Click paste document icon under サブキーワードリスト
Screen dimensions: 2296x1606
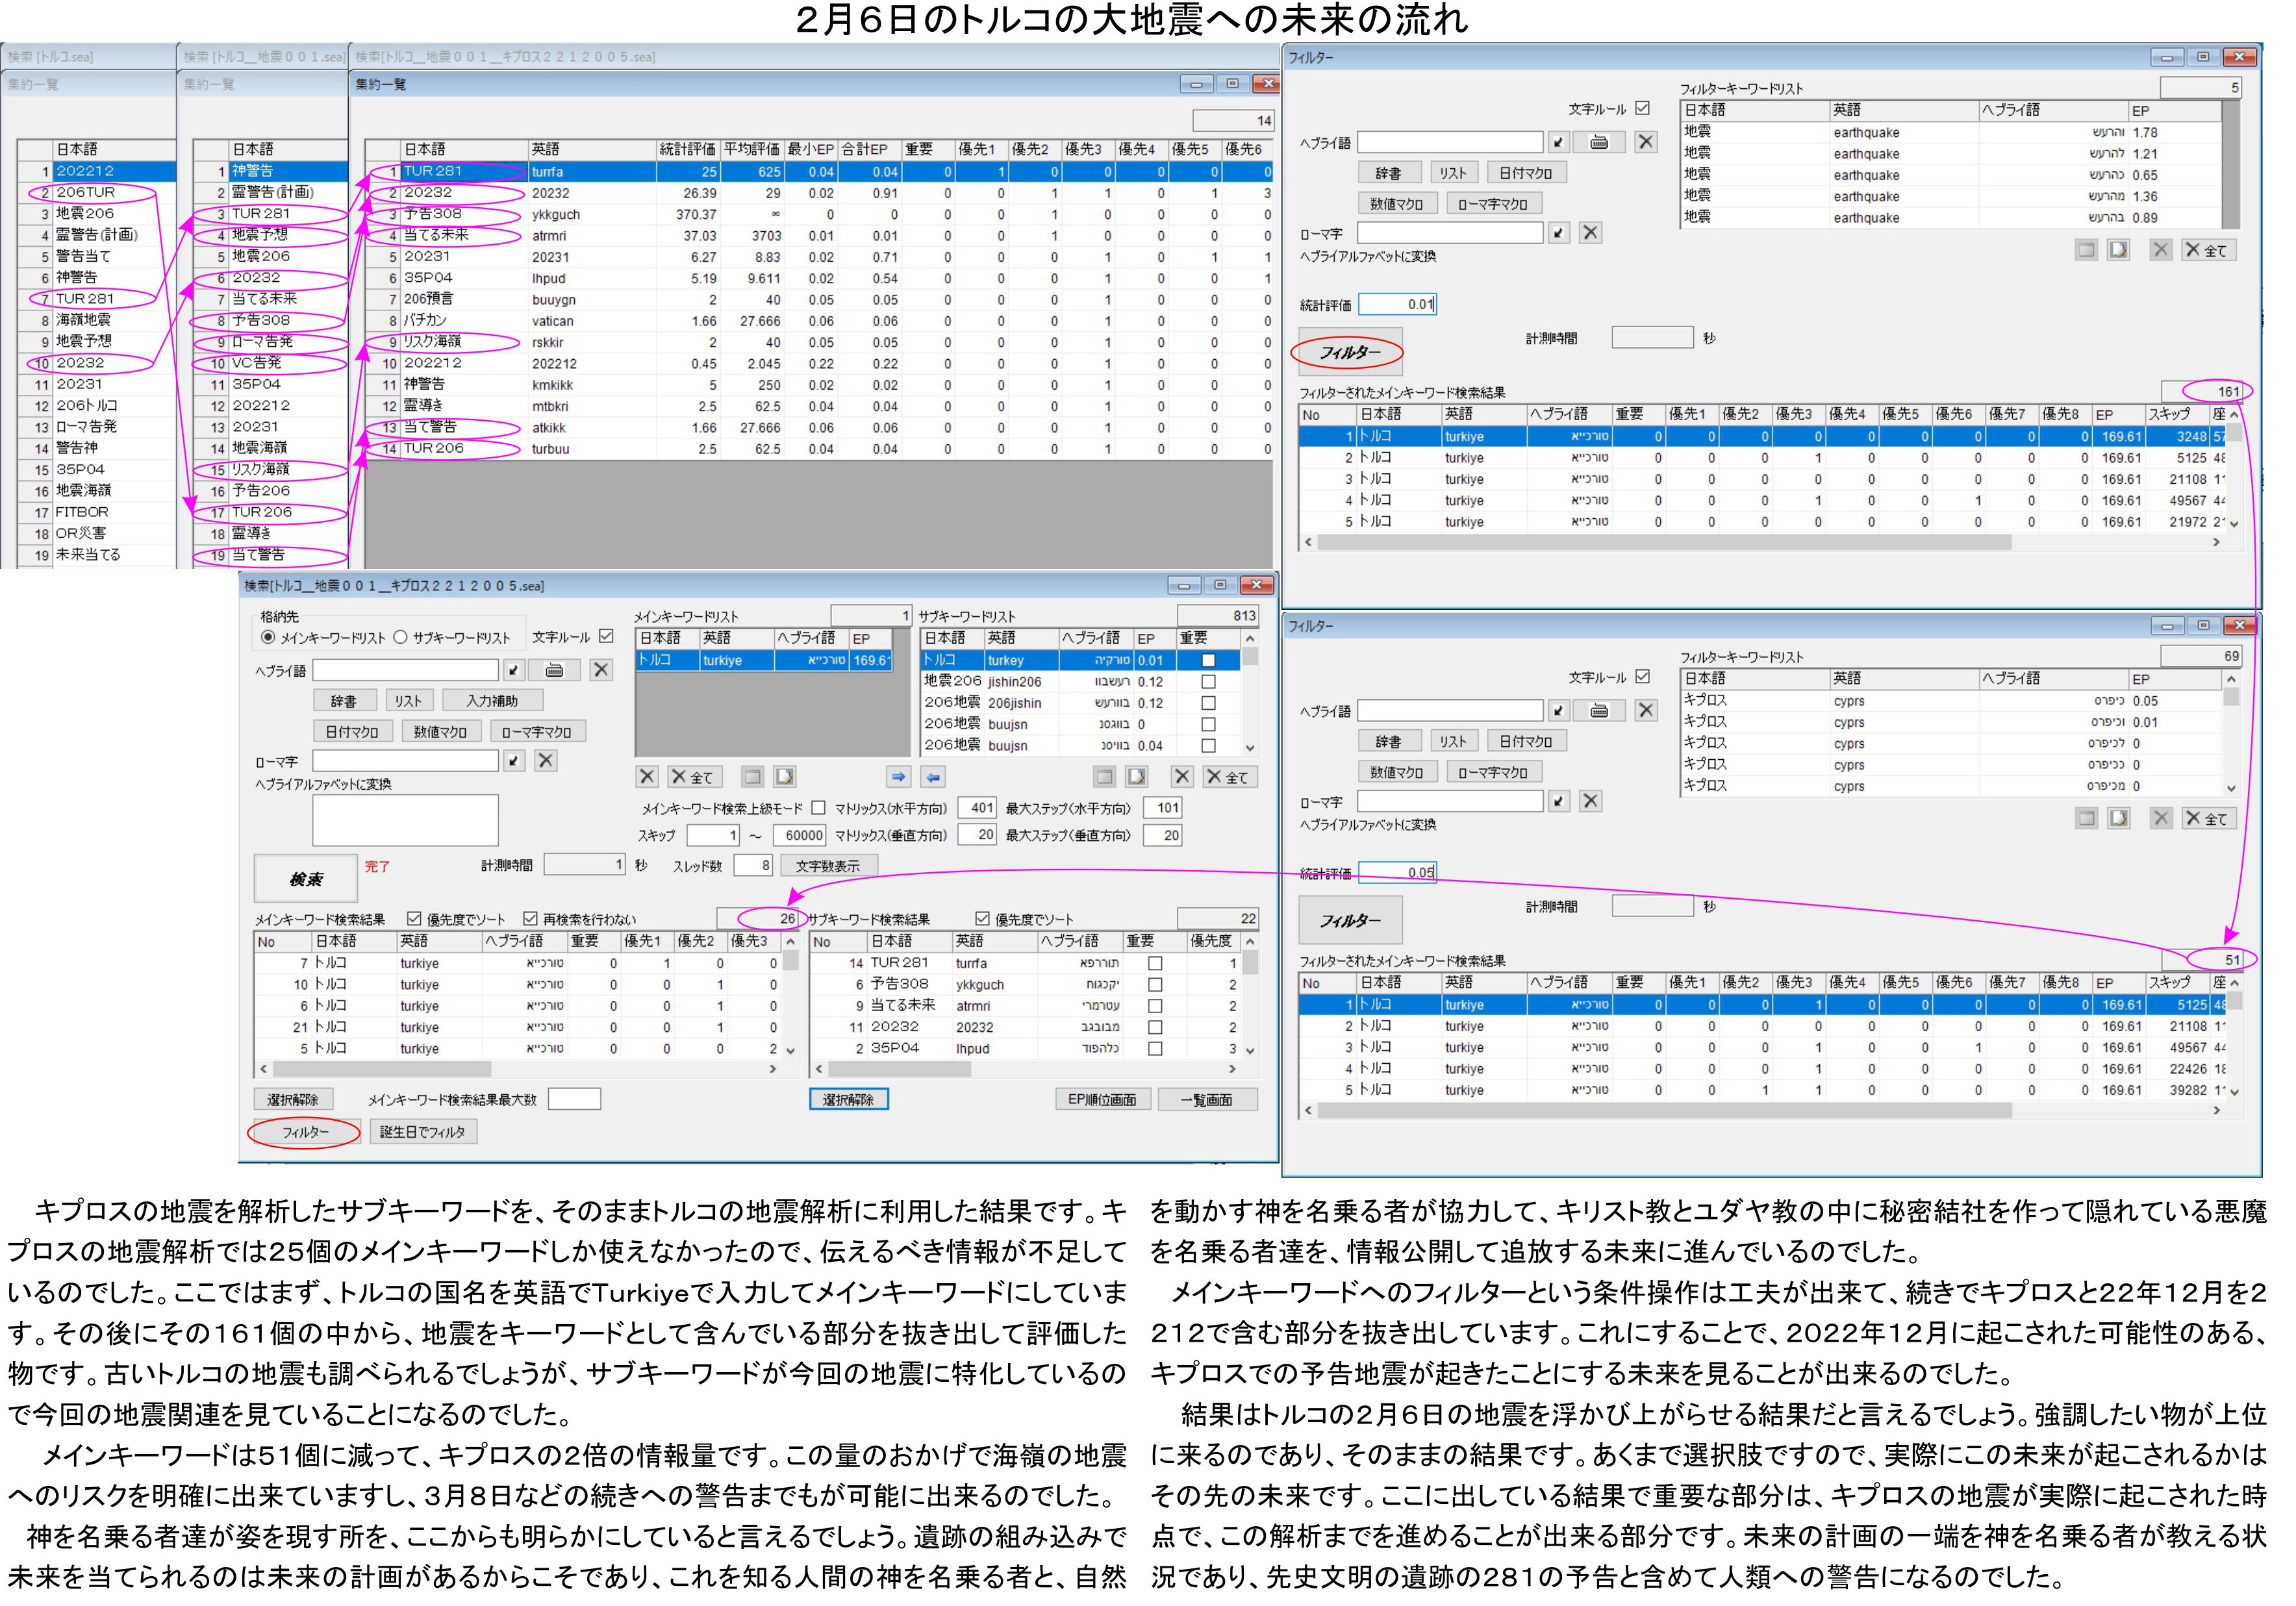point(1137,777)
